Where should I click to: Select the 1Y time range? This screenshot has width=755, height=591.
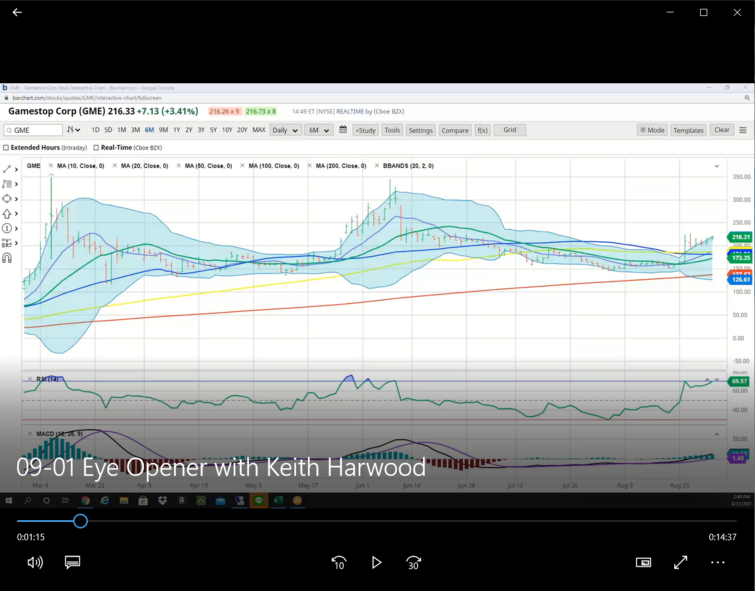176,130
